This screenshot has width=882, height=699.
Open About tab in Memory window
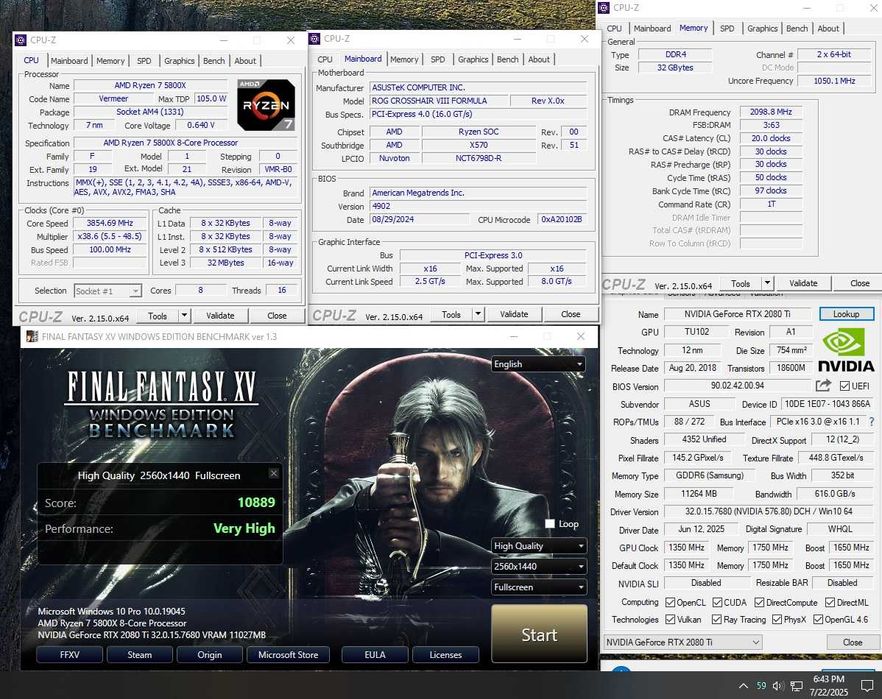828,28
